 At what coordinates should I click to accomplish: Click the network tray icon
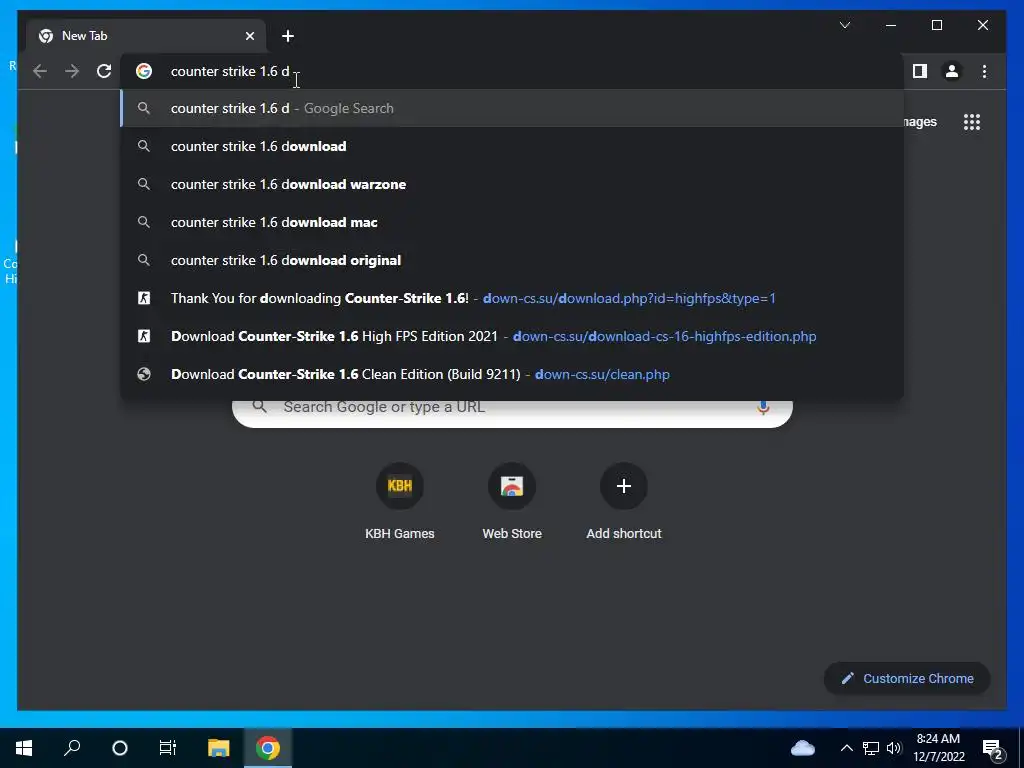[x=871, y=748]
